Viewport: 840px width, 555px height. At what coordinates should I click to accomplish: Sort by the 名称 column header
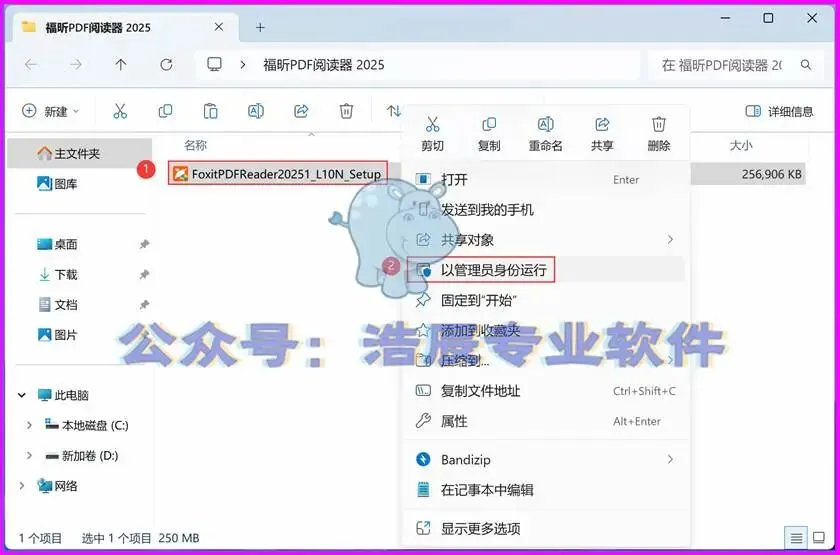coord(196,145)
